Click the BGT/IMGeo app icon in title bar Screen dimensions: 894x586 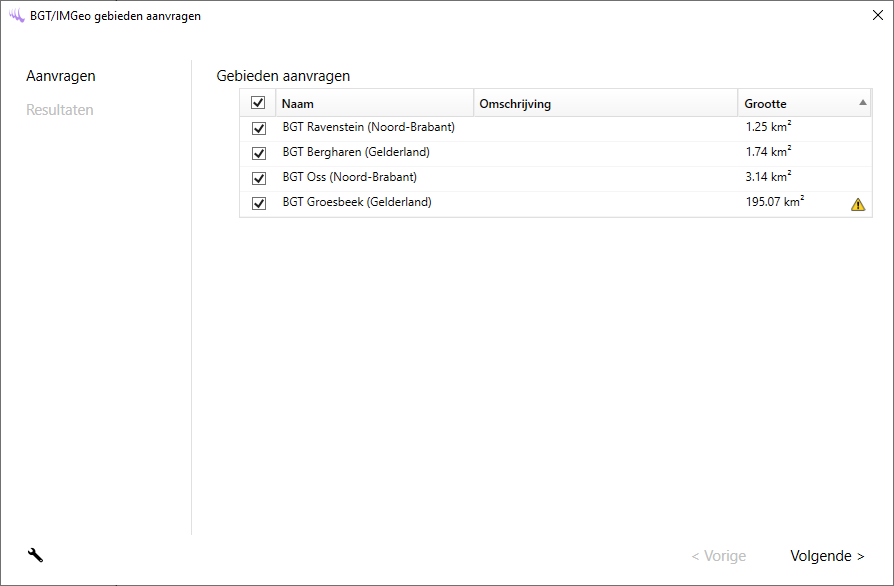click(16, 15)
